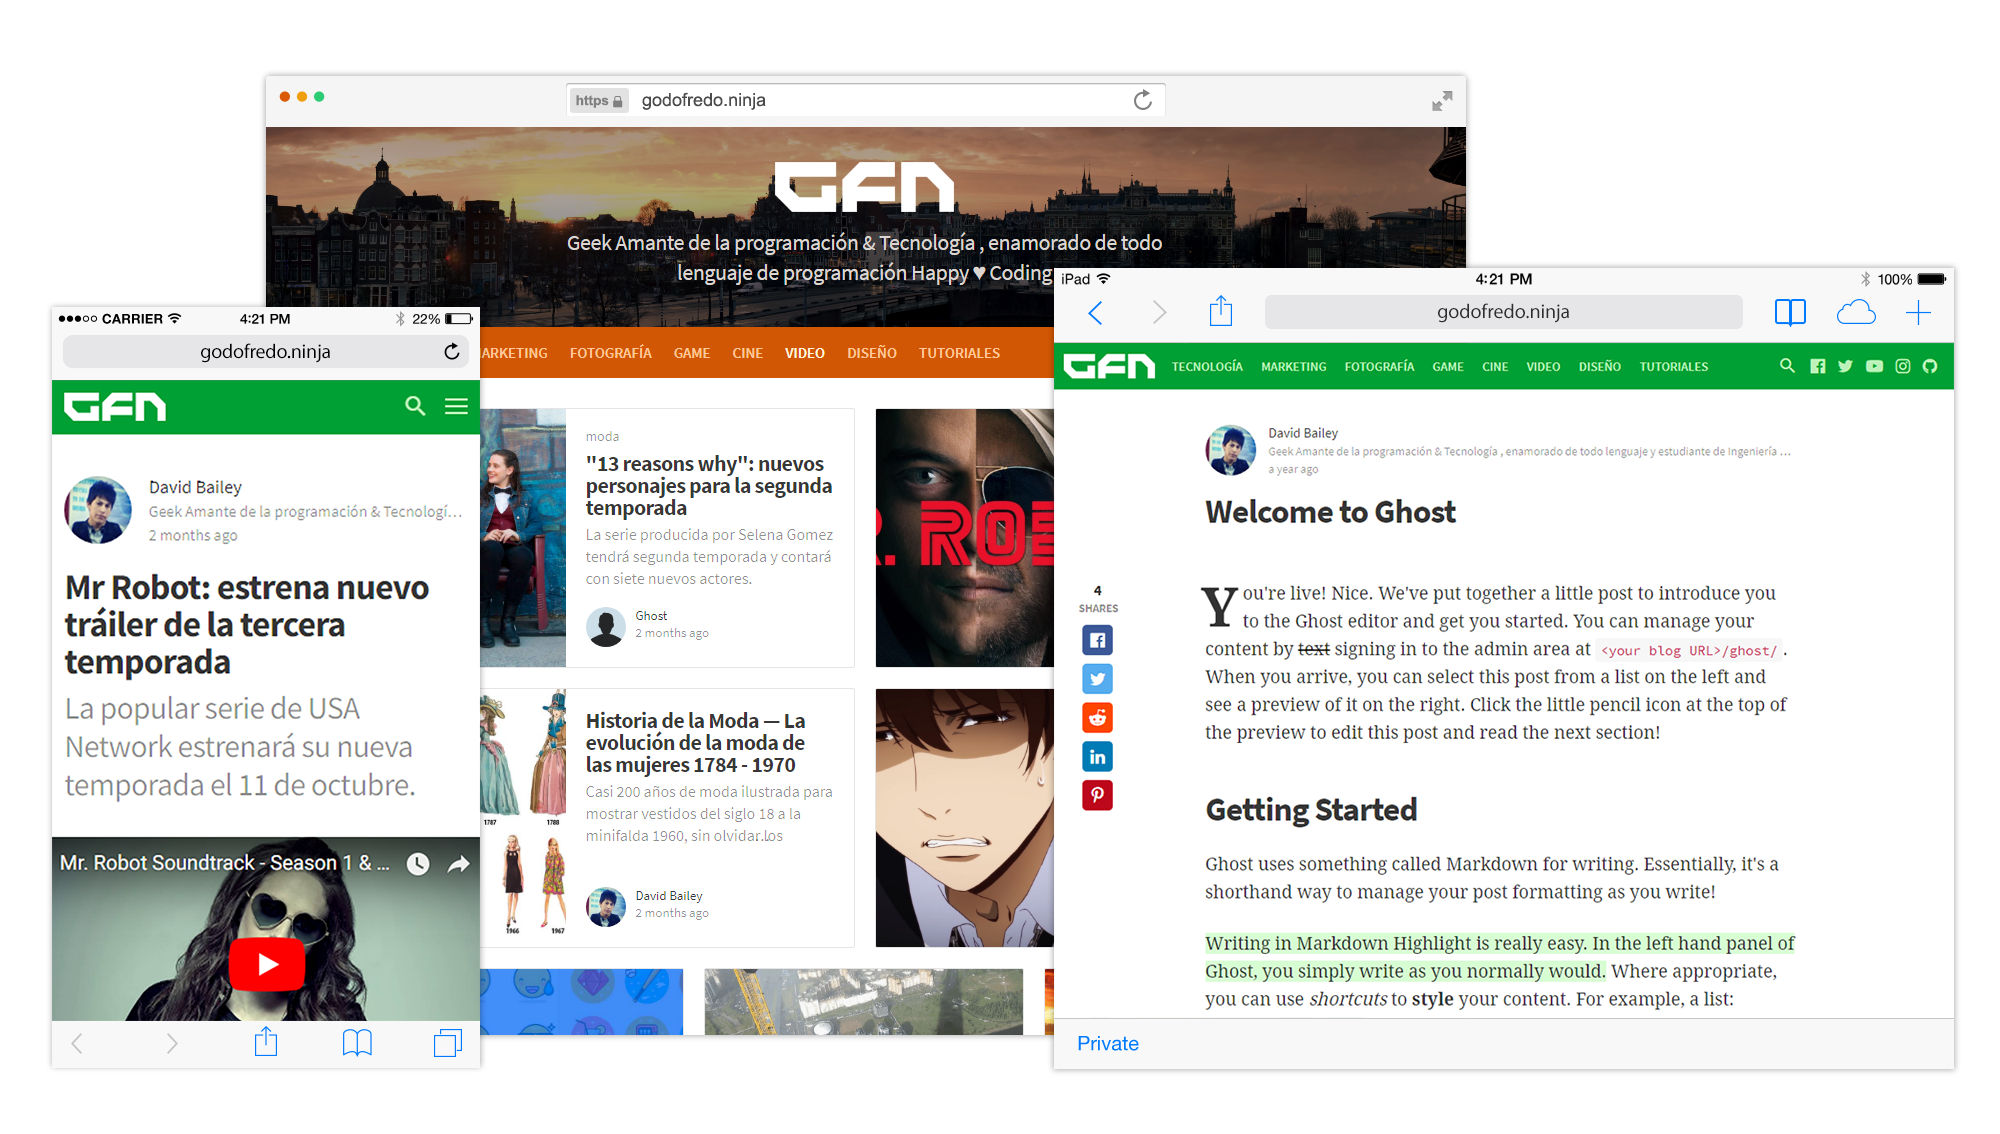Viewport: 2000px width, 1134px height.
Task: Click the Pinterest share icon
Action: tap(1097, 795)
